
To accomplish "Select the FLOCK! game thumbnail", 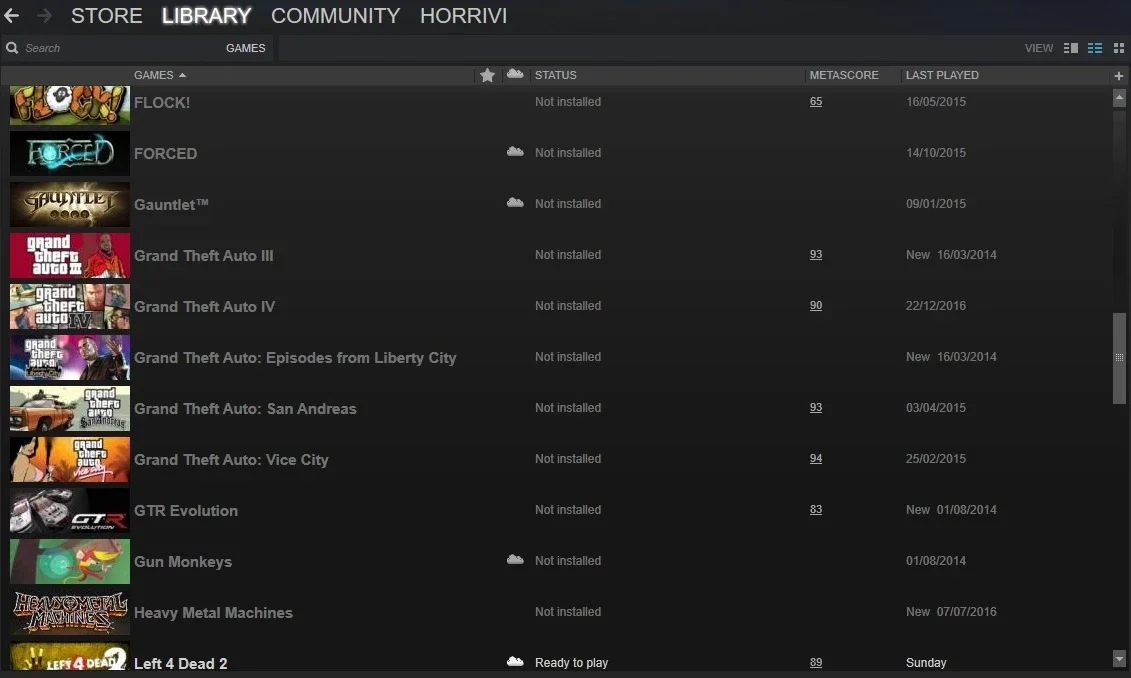I will pyautogui.click(x=70, y=105).
